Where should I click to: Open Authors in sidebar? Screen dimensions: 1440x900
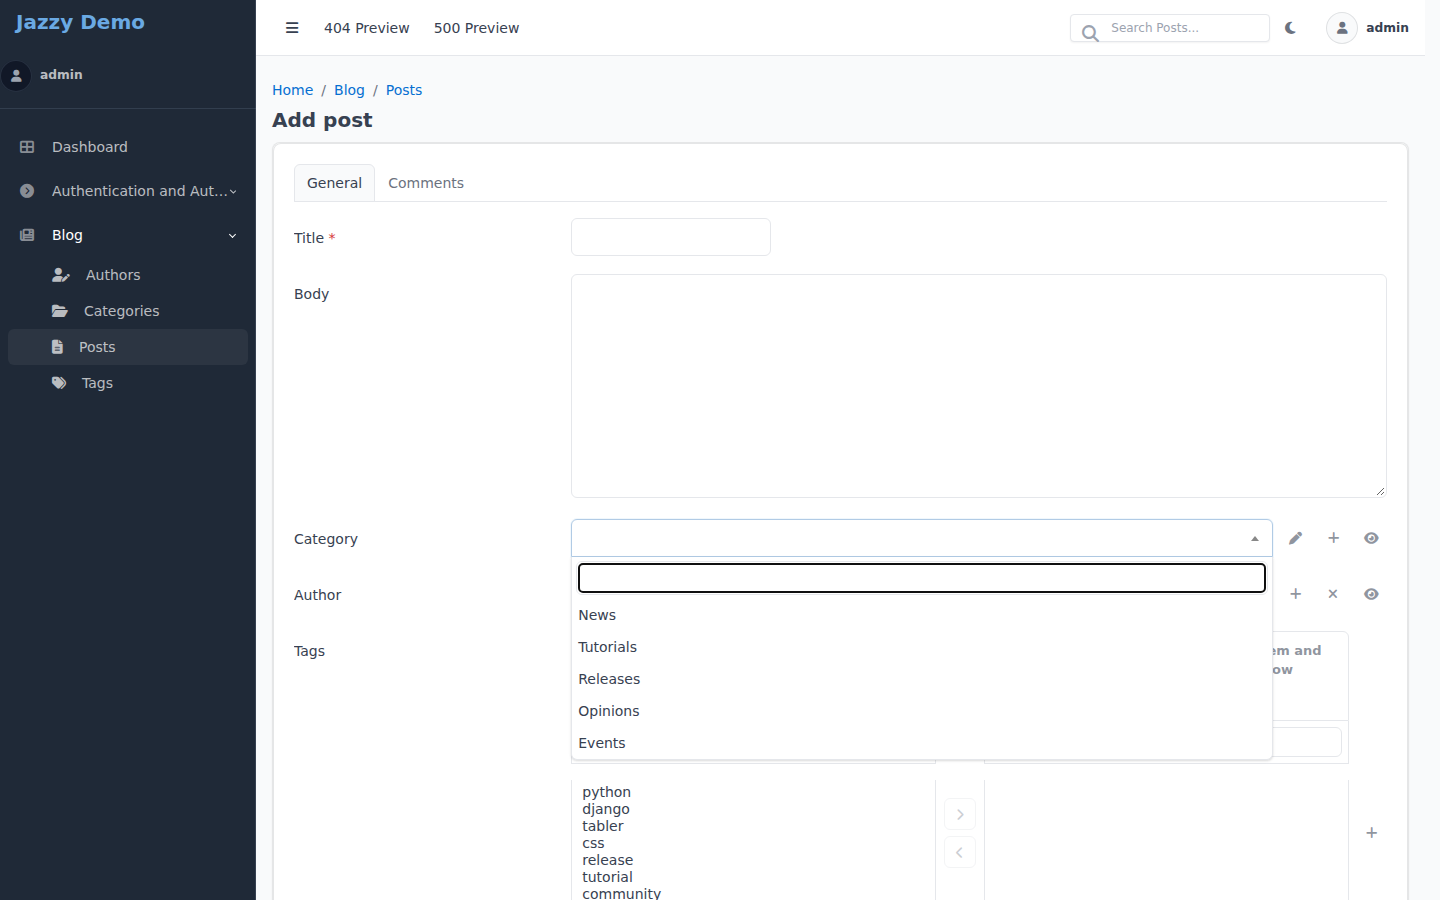(128, 275)
